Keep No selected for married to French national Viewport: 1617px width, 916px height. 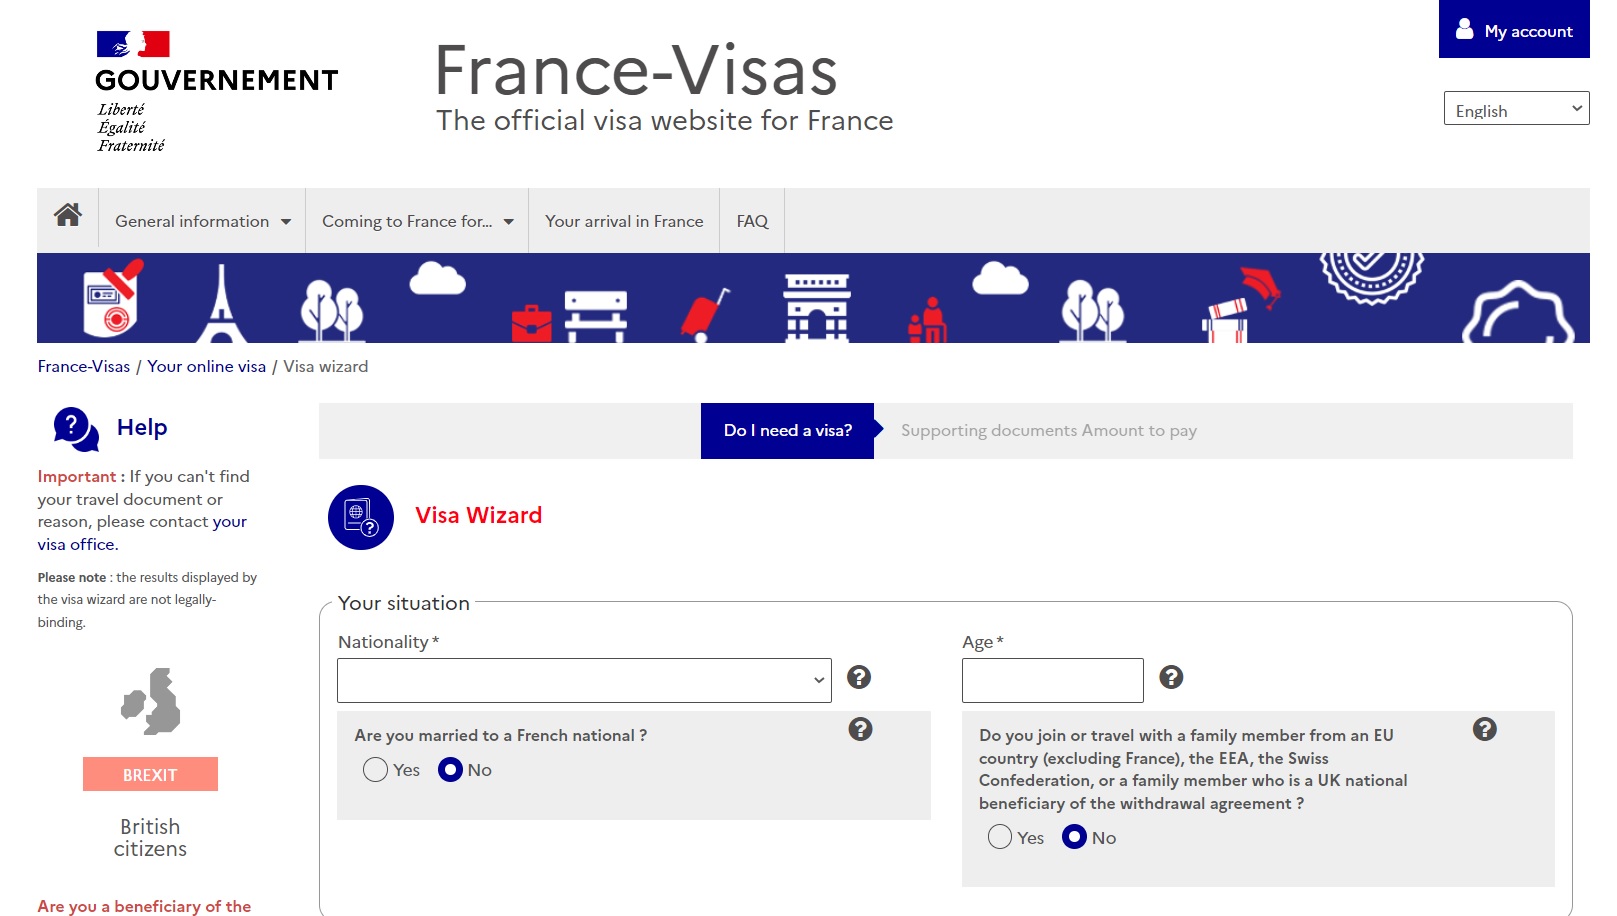[453, 770]
